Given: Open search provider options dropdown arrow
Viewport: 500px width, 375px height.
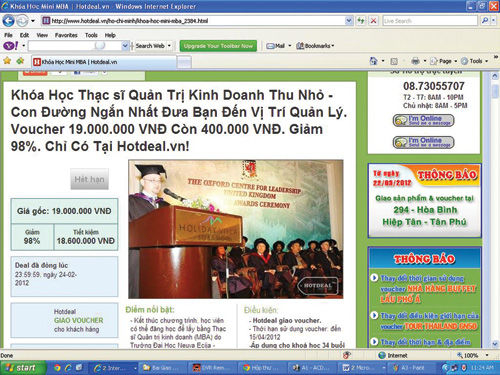Looking at the screenshot, I should tap(494, 21).
